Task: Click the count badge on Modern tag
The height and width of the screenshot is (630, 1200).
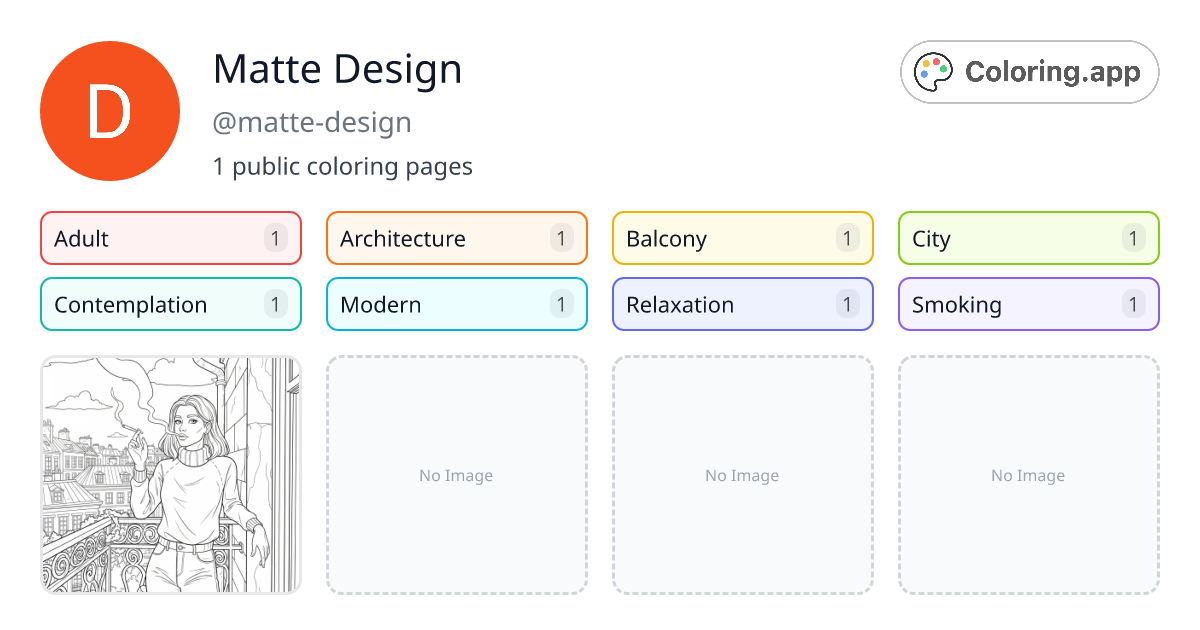Action: tap(562, 304)
